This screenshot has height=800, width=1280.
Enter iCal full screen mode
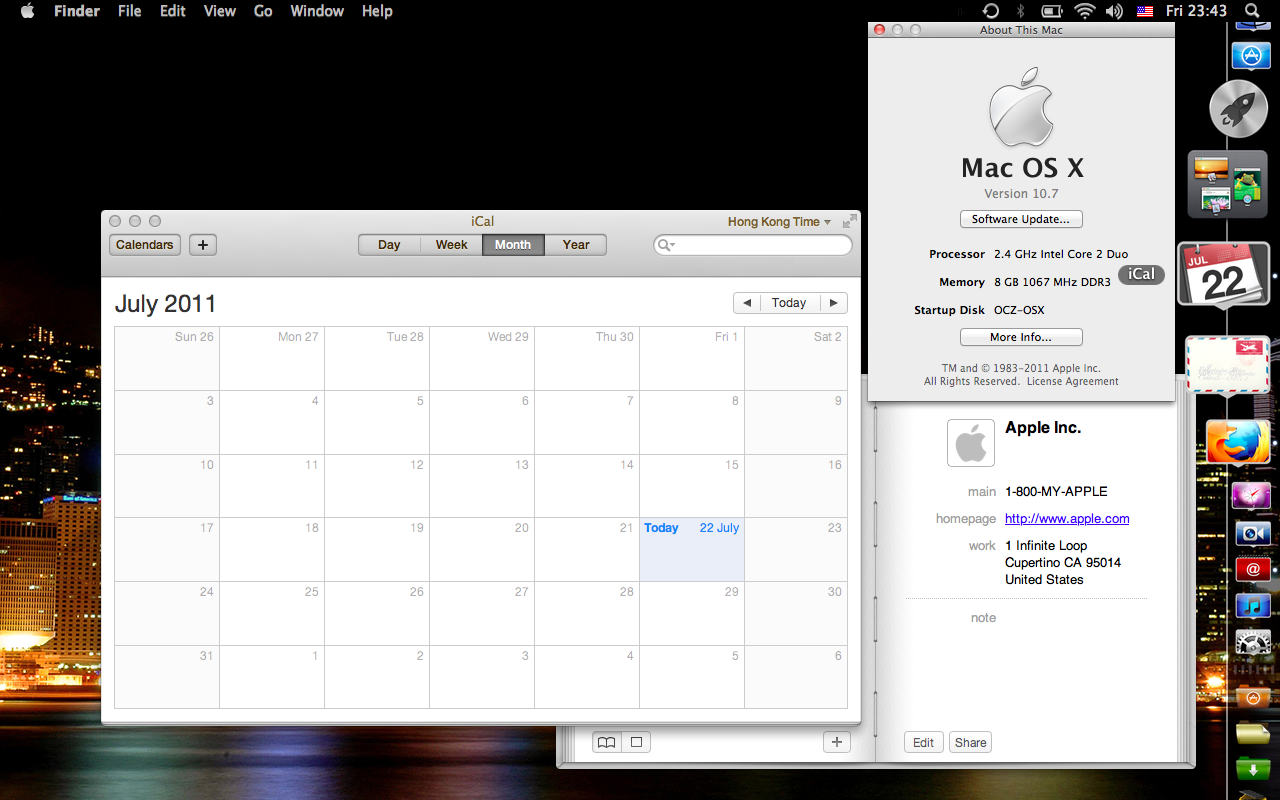tap(850, 221)
